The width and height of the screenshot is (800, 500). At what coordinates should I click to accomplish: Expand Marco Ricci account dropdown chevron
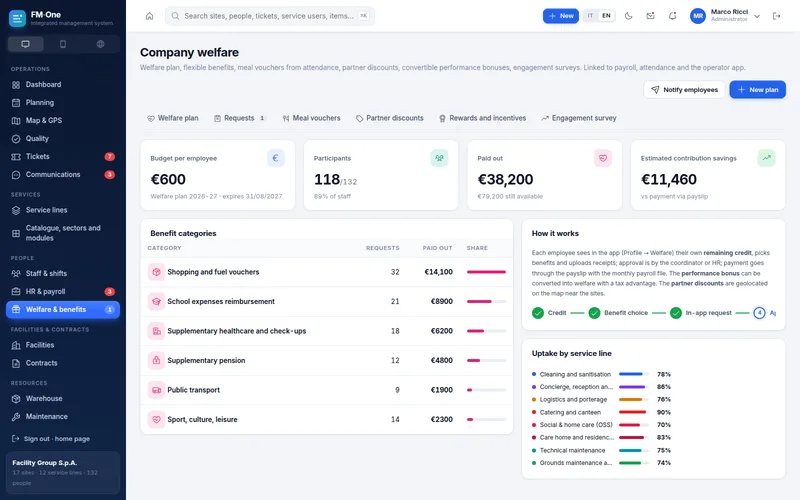pos(757,16)
